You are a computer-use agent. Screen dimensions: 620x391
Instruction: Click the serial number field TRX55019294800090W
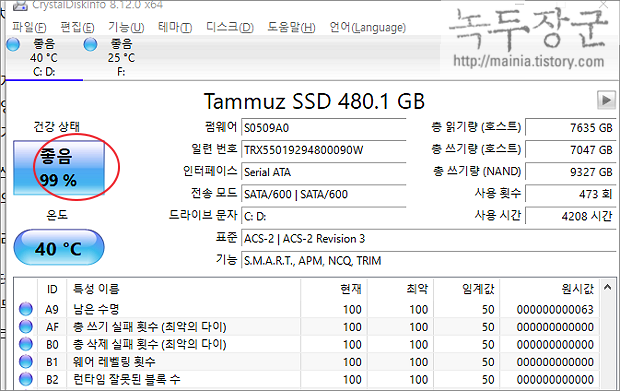click(x=323, y=150)
